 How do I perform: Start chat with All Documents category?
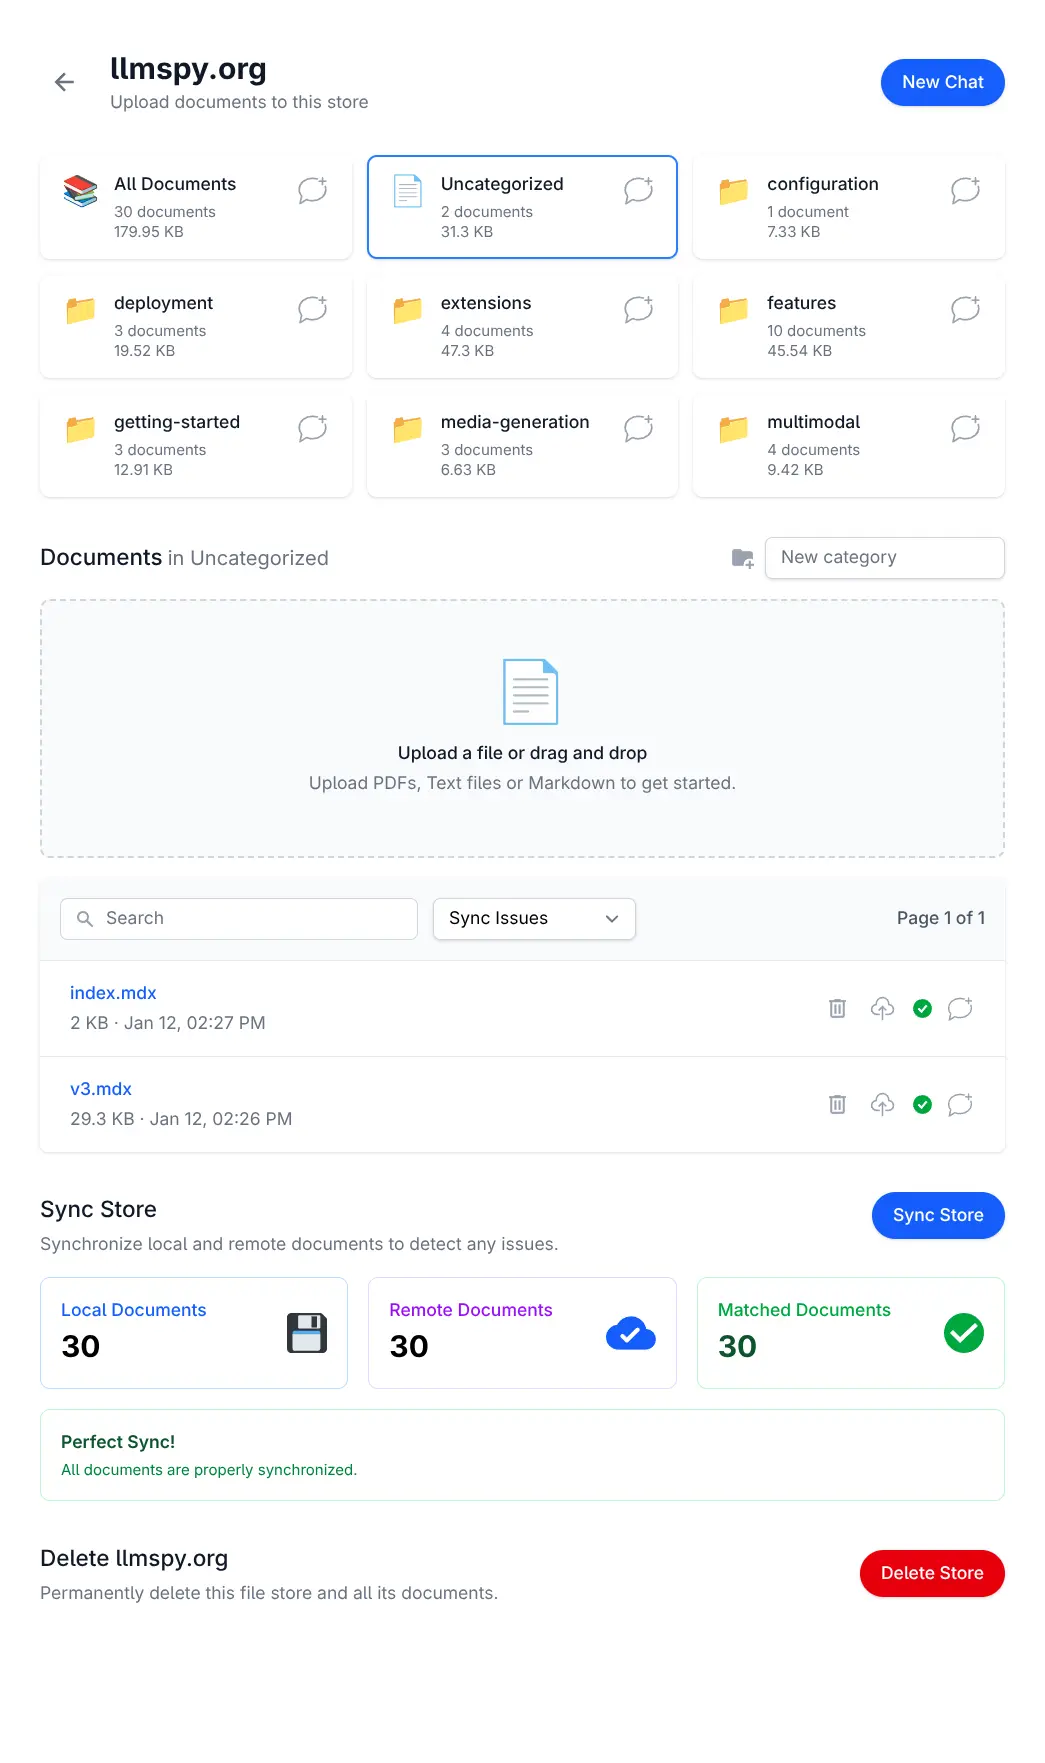312,190
